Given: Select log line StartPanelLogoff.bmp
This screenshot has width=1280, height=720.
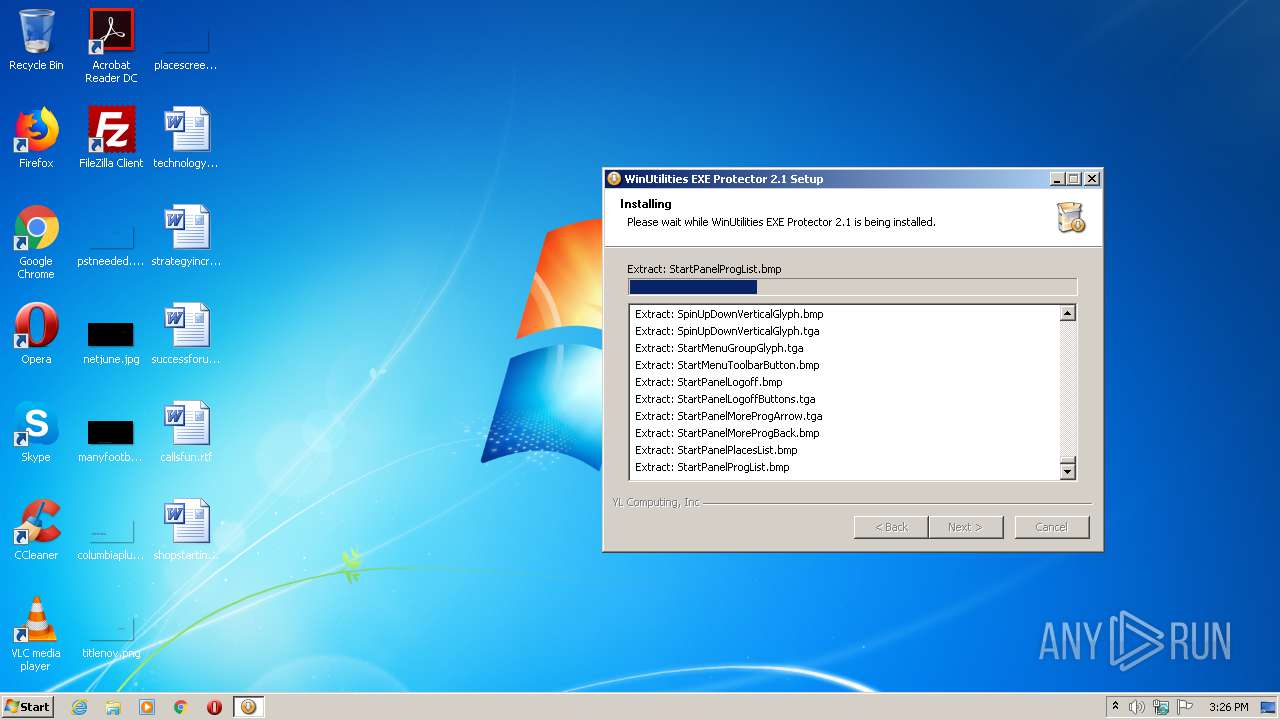Looking at the screenshot, I should click(709, 382).
